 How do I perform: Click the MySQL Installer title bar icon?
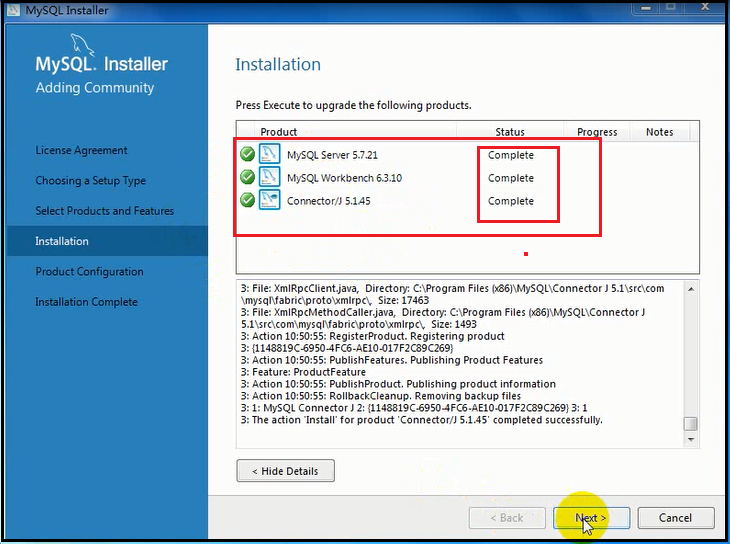tap(13, 9)
